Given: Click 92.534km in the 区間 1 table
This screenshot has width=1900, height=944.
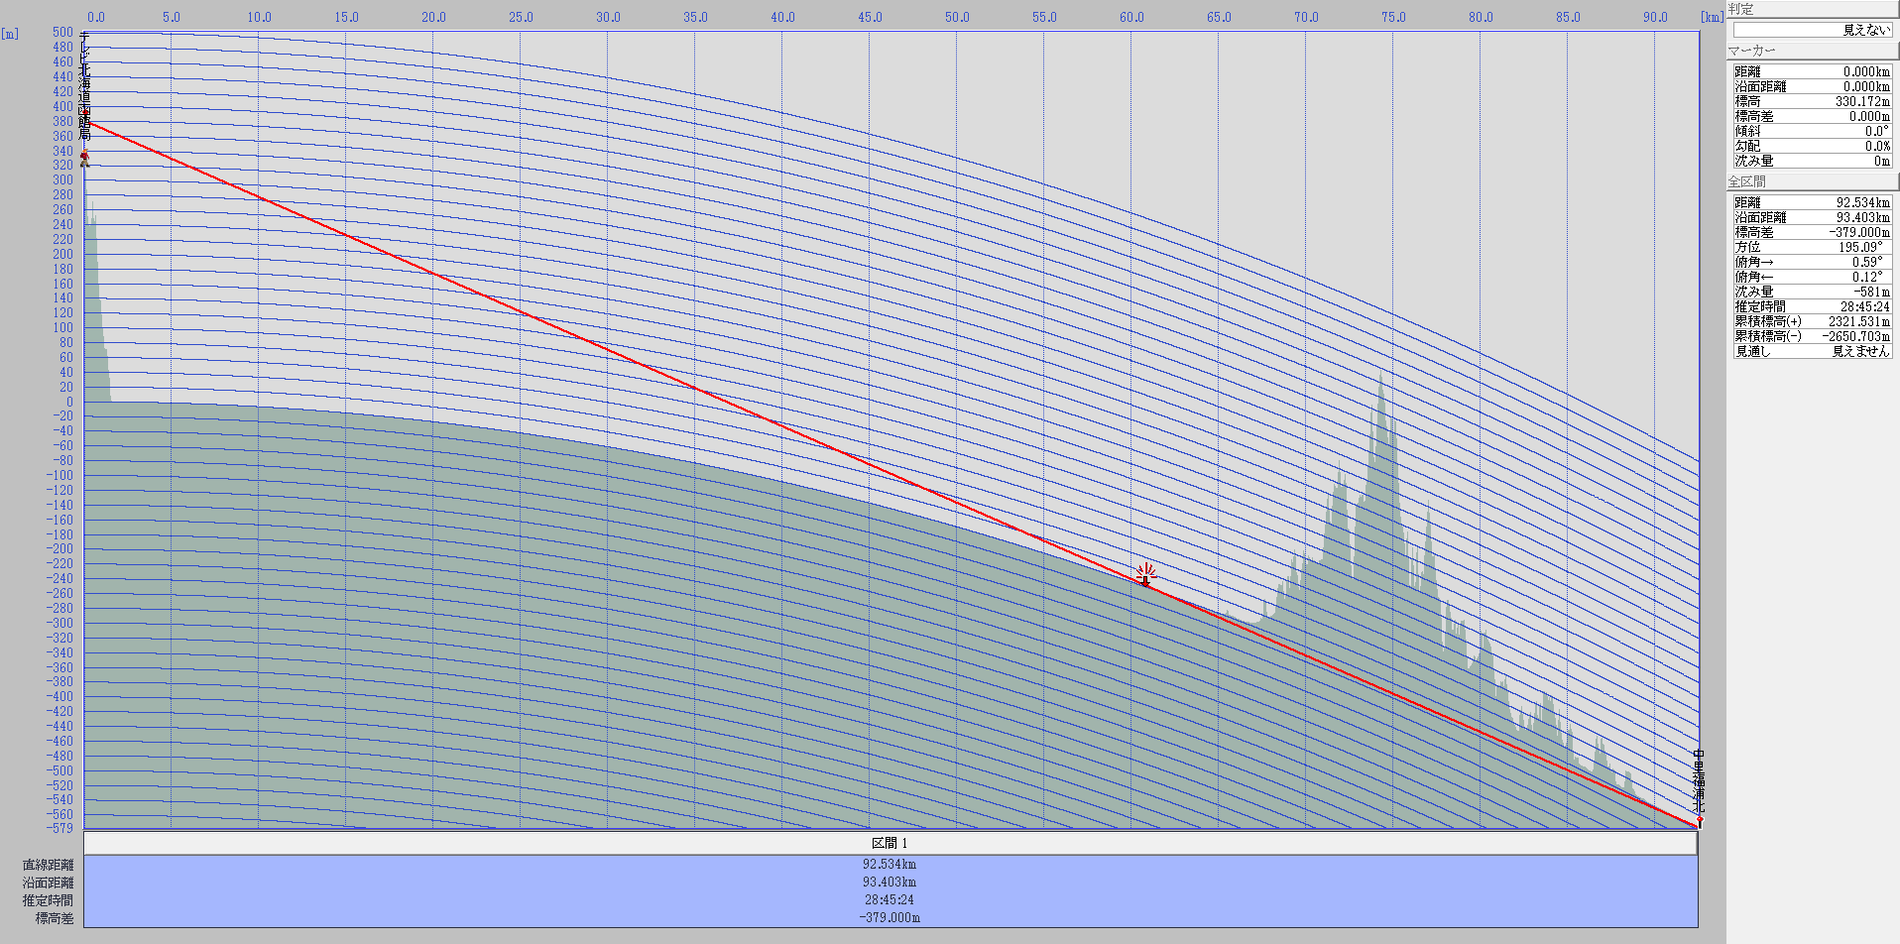Looking at the screenshot, I should [x=890, y=865].
